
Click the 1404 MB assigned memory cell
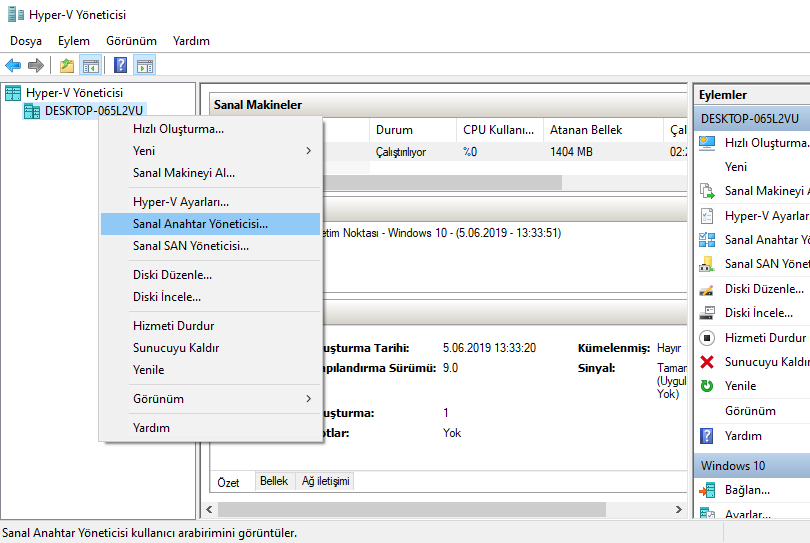coord(571,152)
